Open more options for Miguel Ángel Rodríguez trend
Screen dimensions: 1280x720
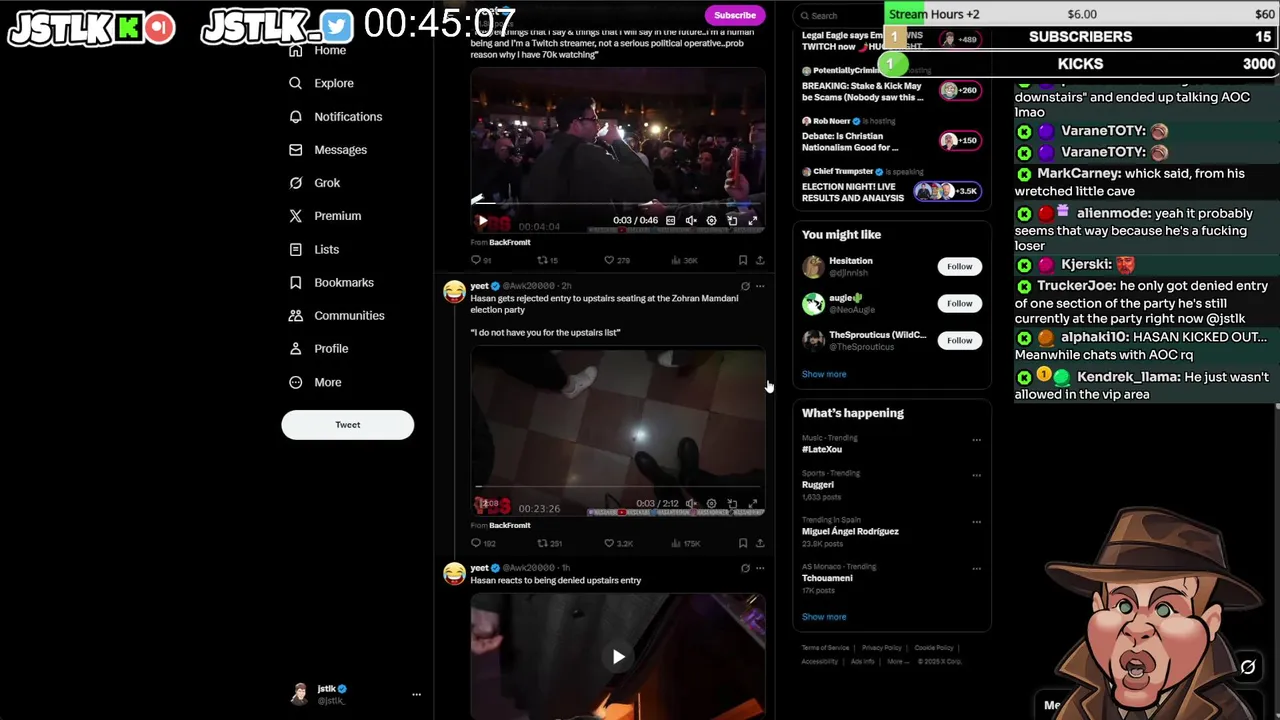(977, 522)
